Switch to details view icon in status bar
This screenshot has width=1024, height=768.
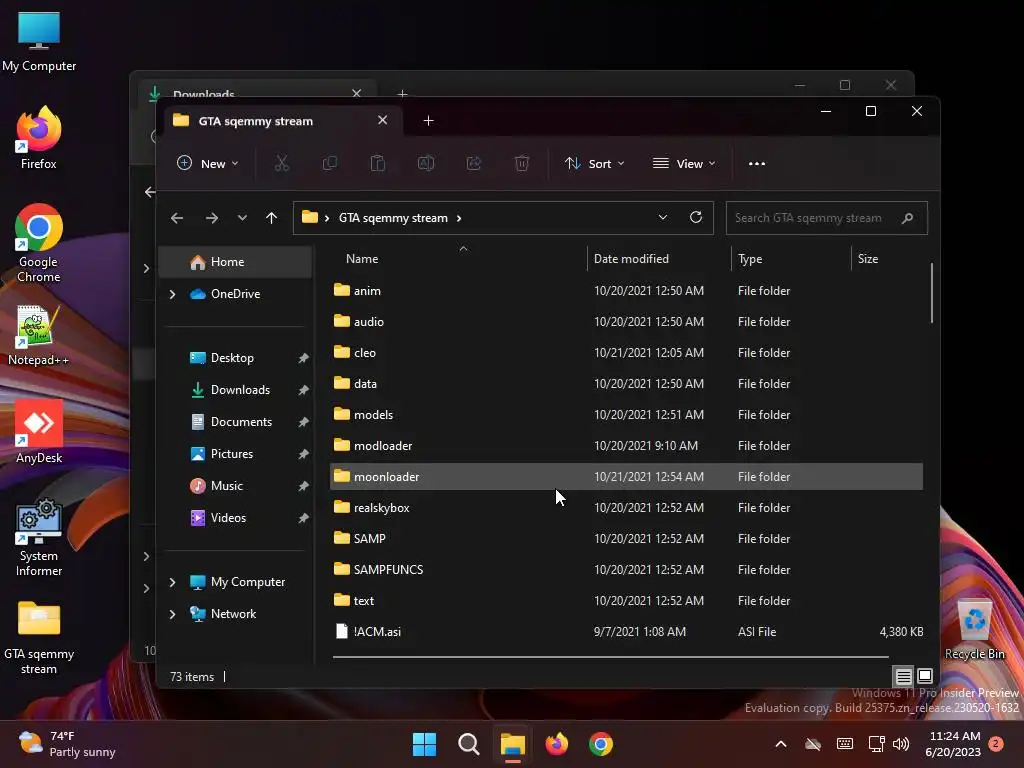pyautogui.click(x=904, y=676)
